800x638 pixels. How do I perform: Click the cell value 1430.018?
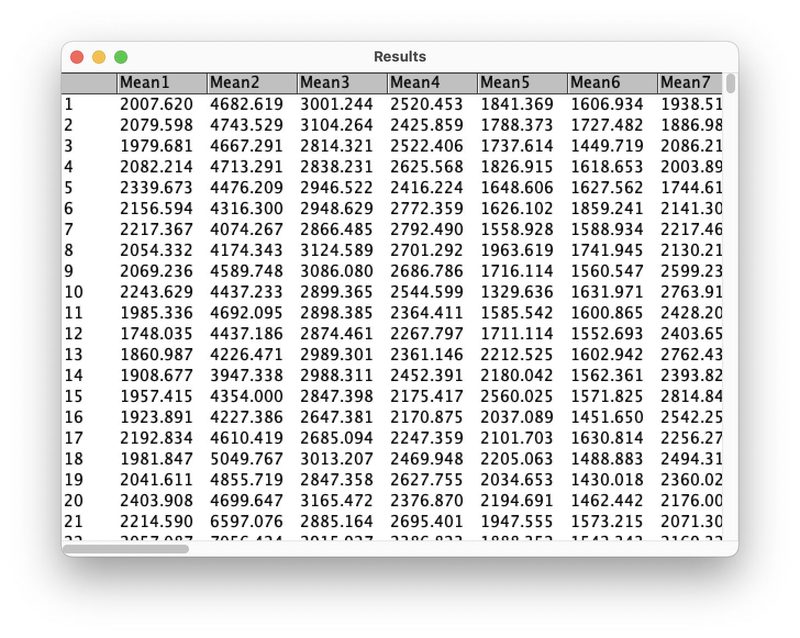pos(607,480)
